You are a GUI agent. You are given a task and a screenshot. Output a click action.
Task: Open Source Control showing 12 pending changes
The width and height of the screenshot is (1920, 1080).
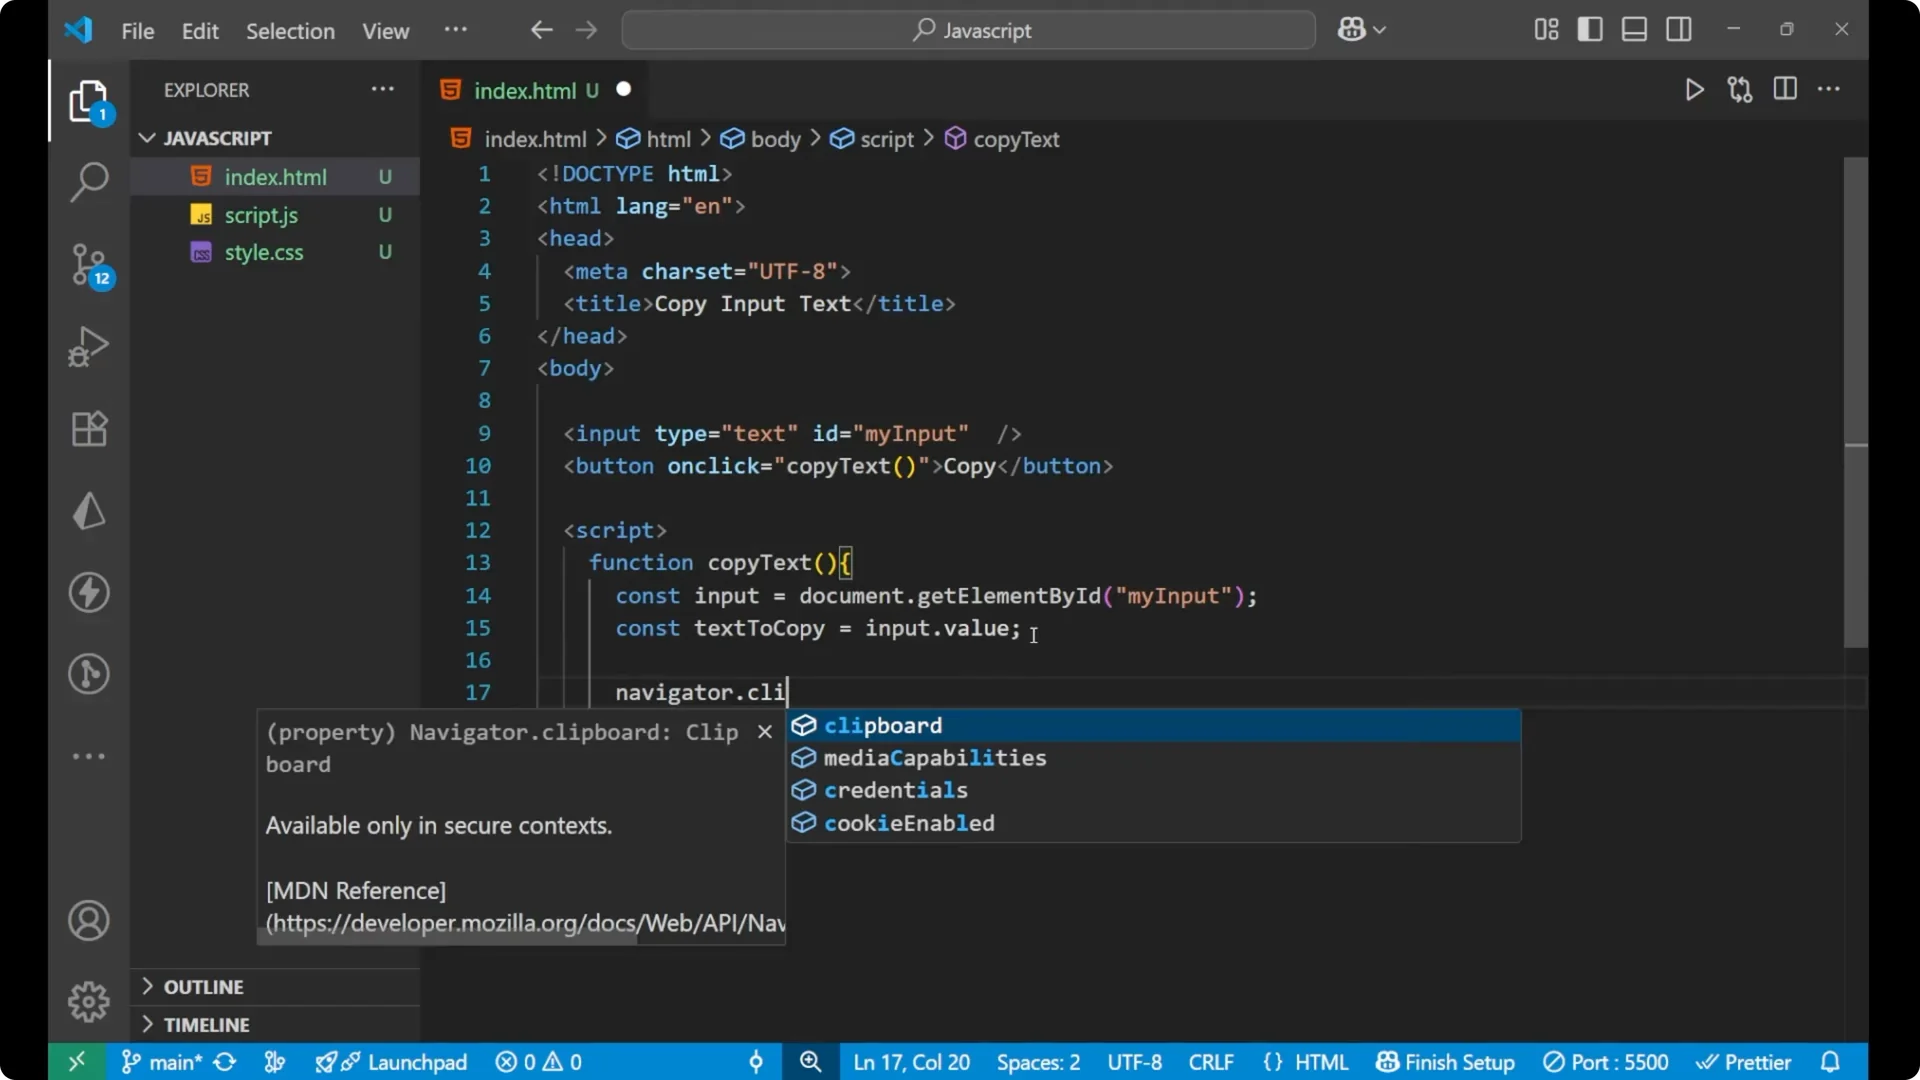coord(88,264)
